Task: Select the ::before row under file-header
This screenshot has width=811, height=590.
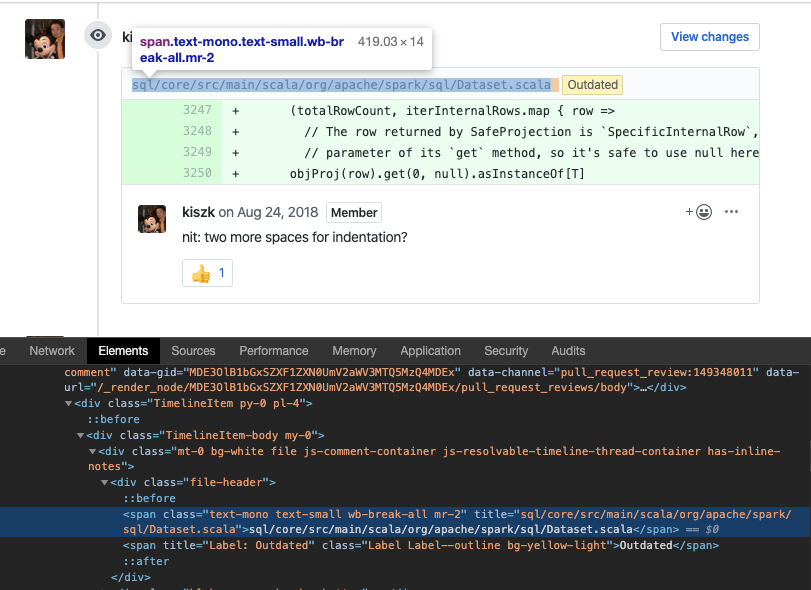Action: (x=149, y=498)
